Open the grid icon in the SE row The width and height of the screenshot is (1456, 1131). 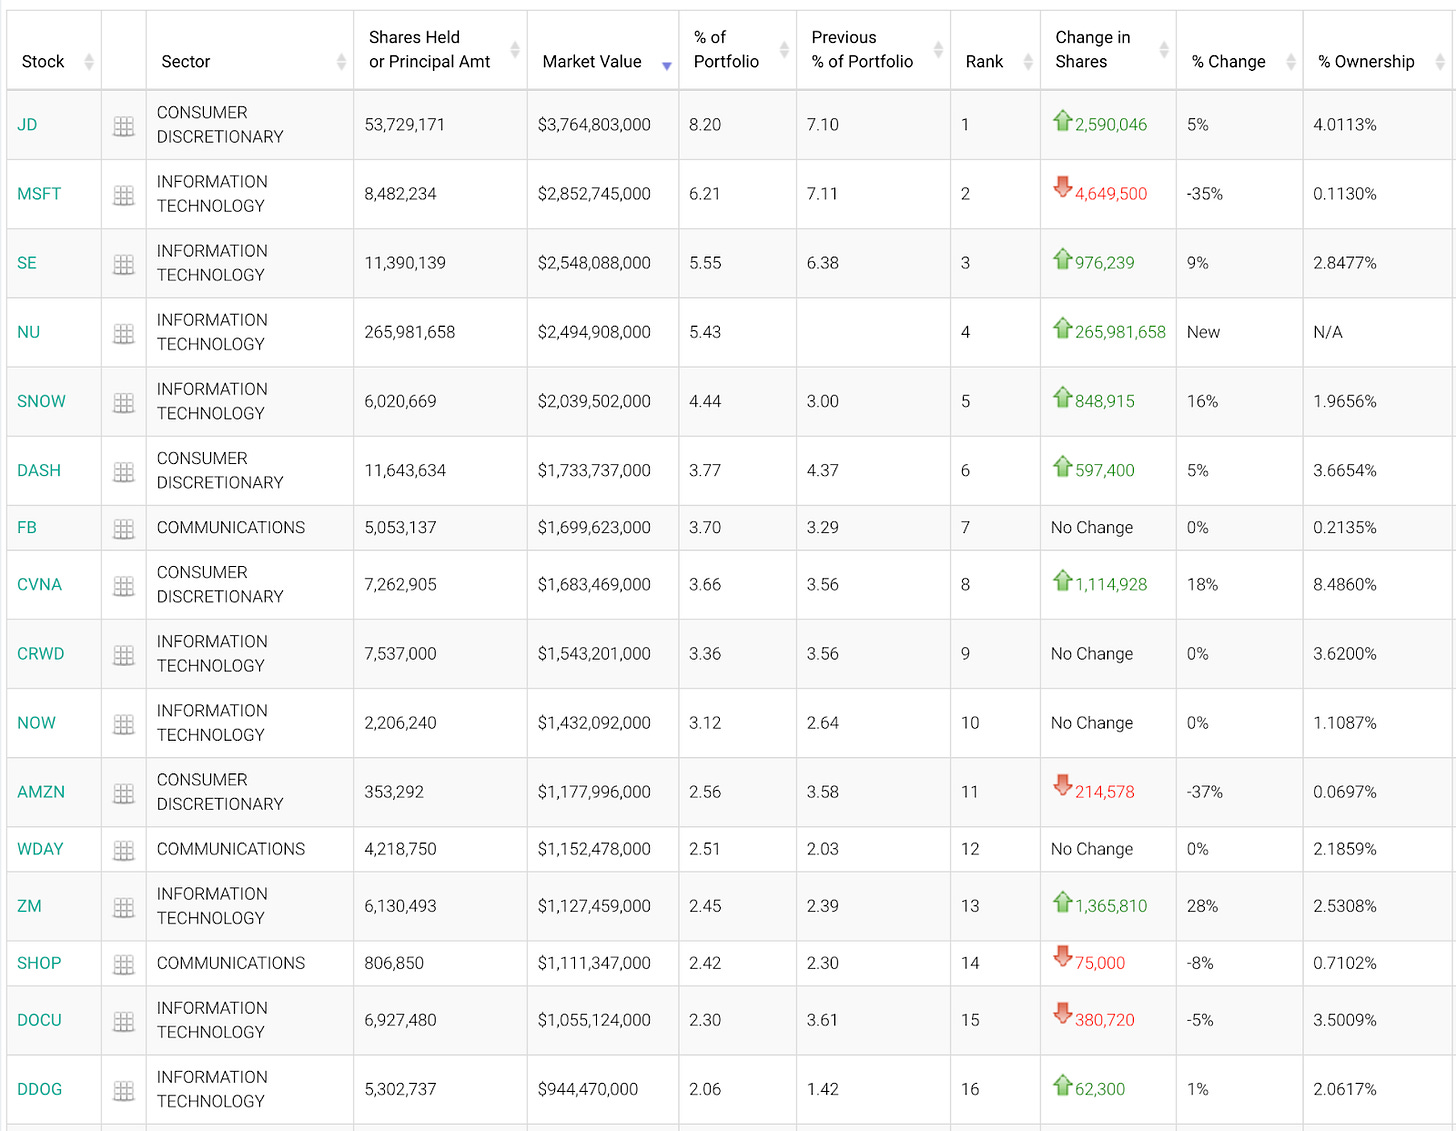[124, 264]
